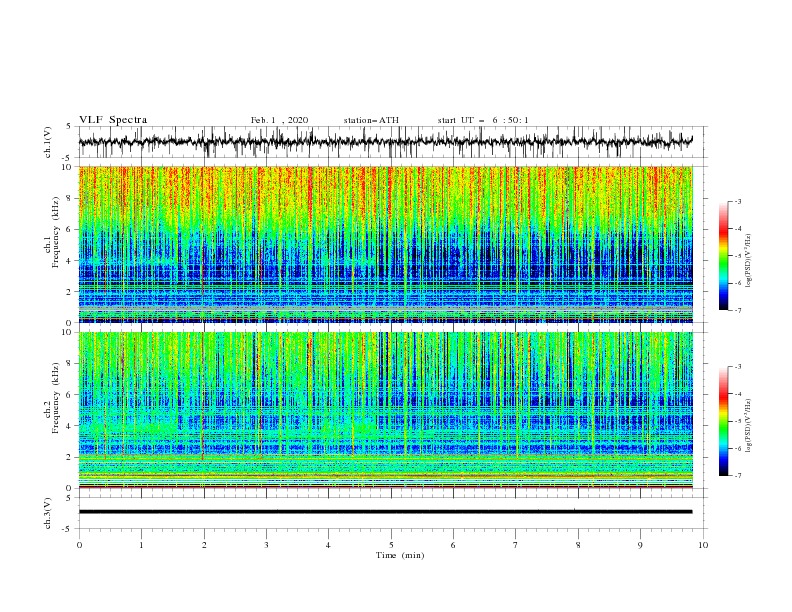Select the log(PSD) label beside ch.2 colorbar
Viewport: 792px width, 612px height.
[x=750, y=425]
